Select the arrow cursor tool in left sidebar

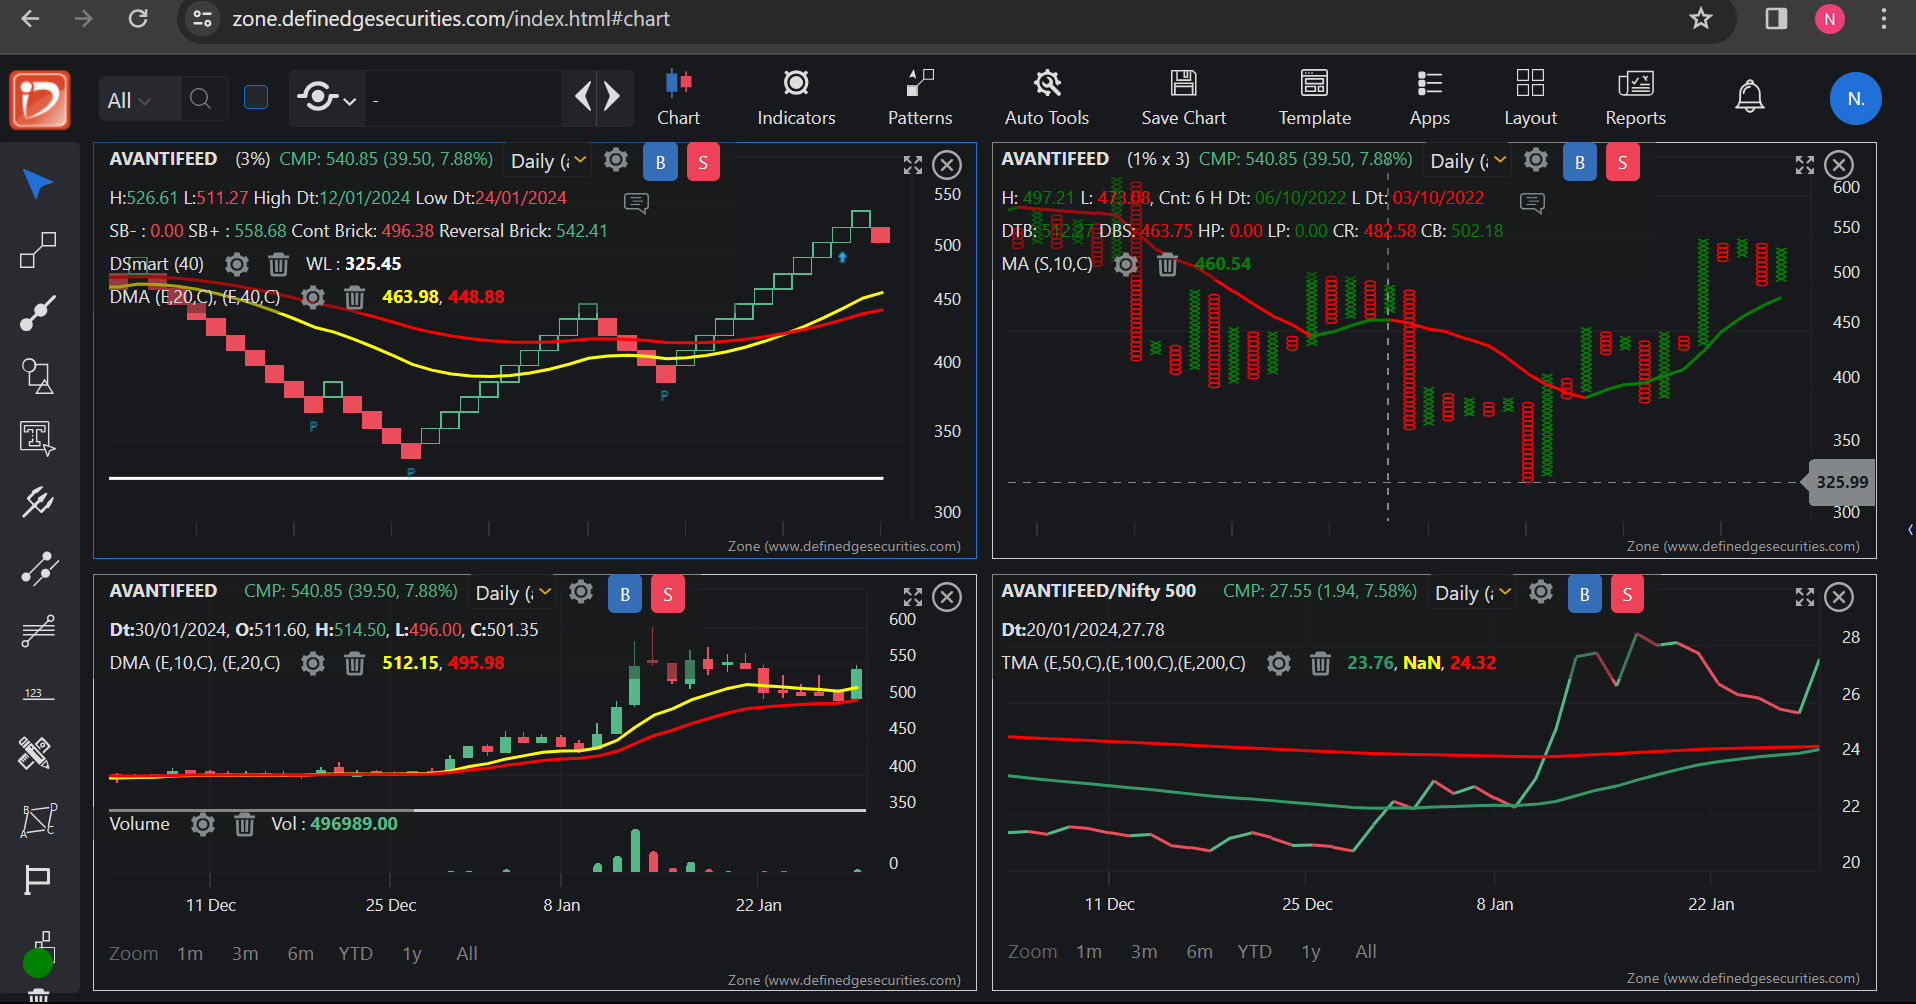(x=38, y=184)
